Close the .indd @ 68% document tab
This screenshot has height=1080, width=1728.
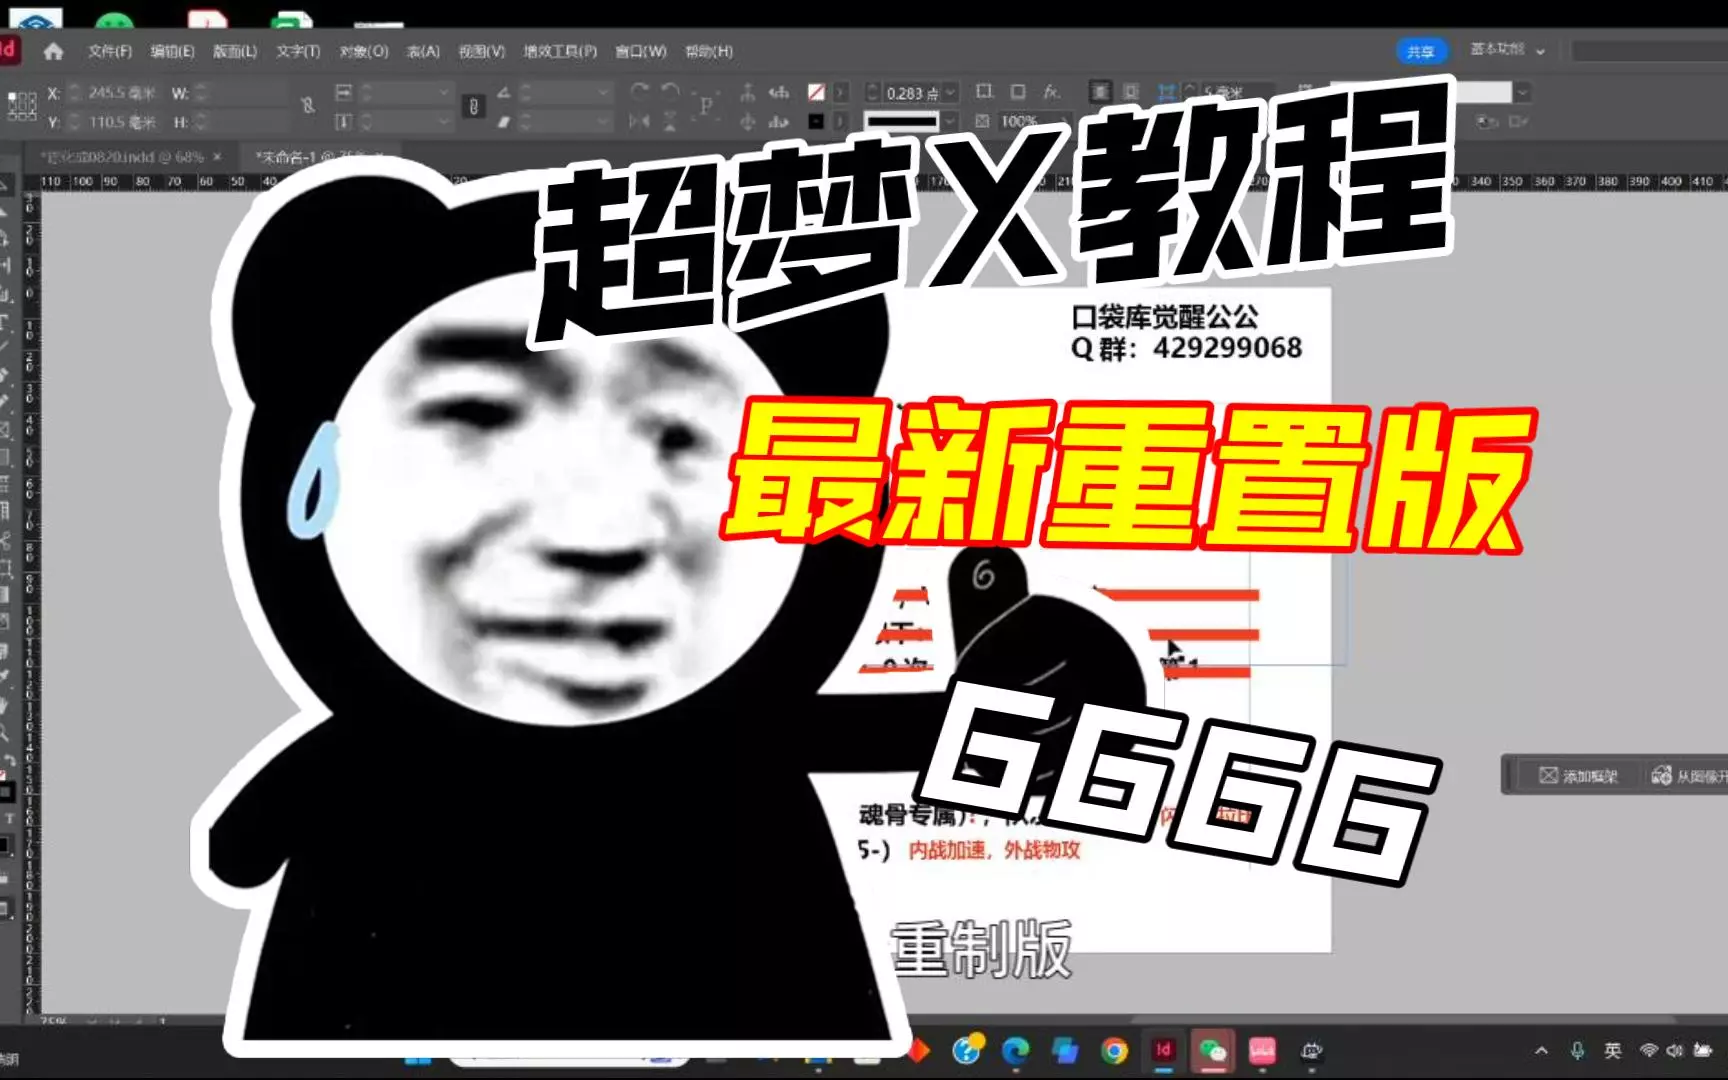tap(217, 157)
